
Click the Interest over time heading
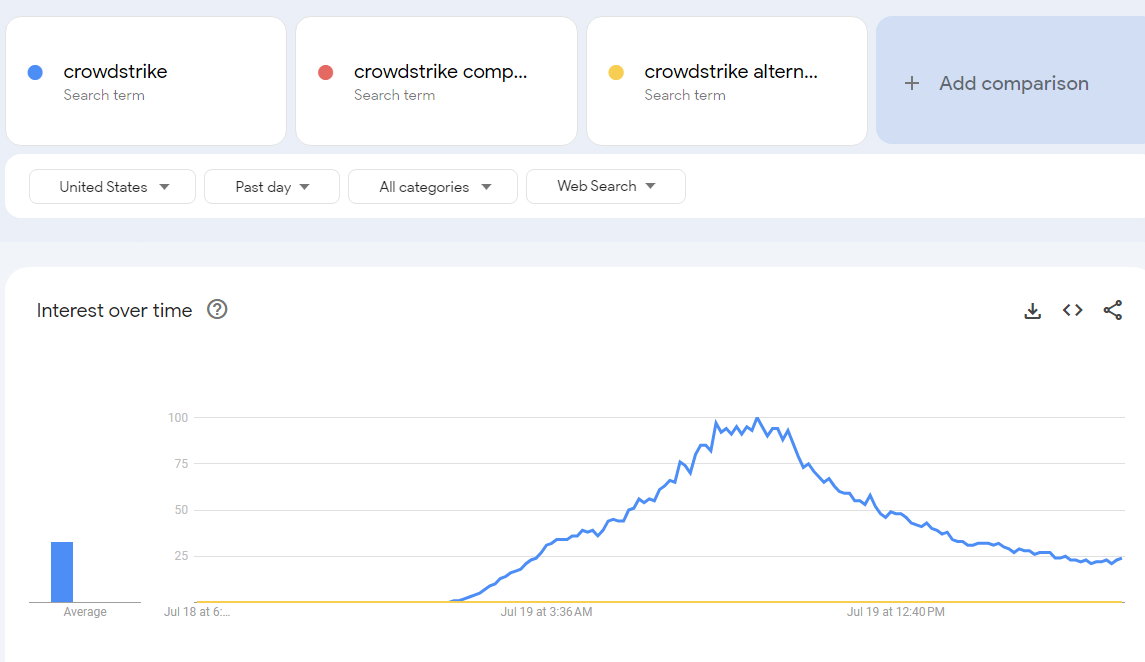114,310
